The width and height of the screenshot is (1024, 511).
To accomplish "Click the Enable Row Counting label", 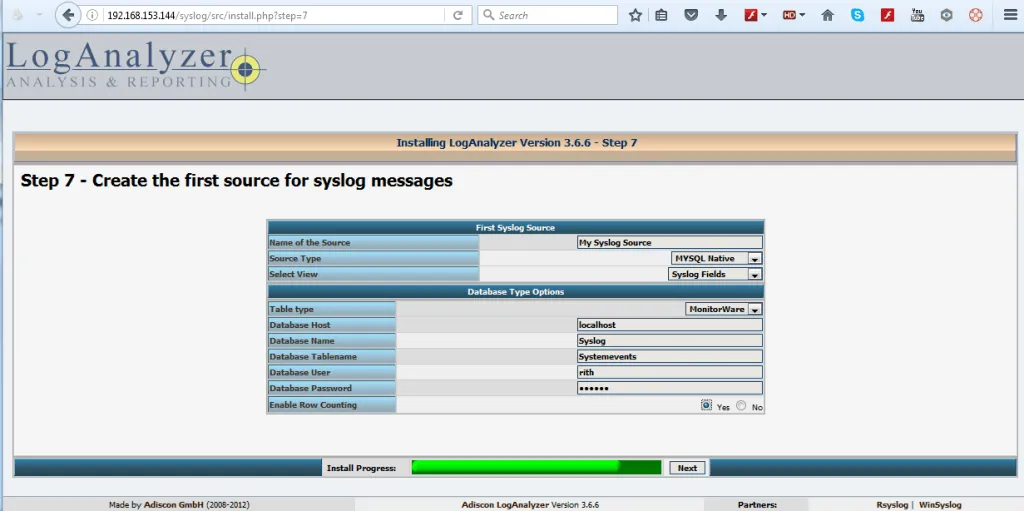I will (313, 405).
